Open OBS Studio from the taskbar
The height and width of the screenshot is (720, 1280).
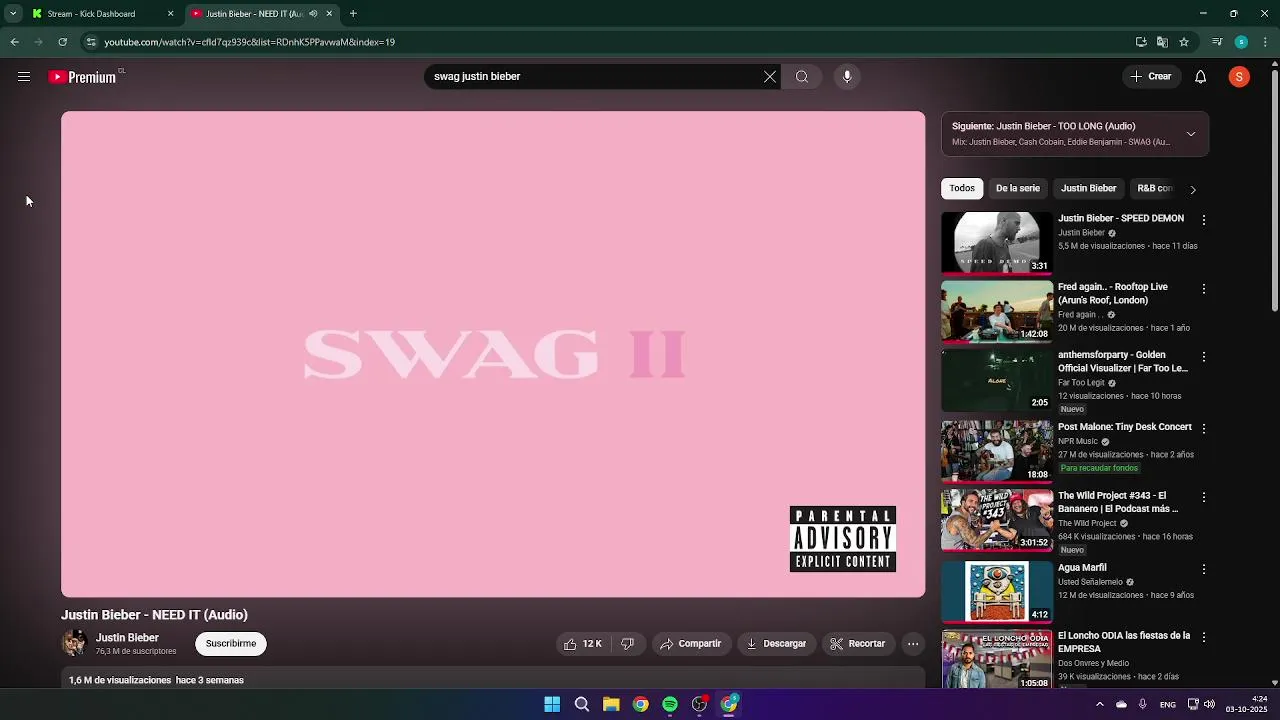pos(699,704)
